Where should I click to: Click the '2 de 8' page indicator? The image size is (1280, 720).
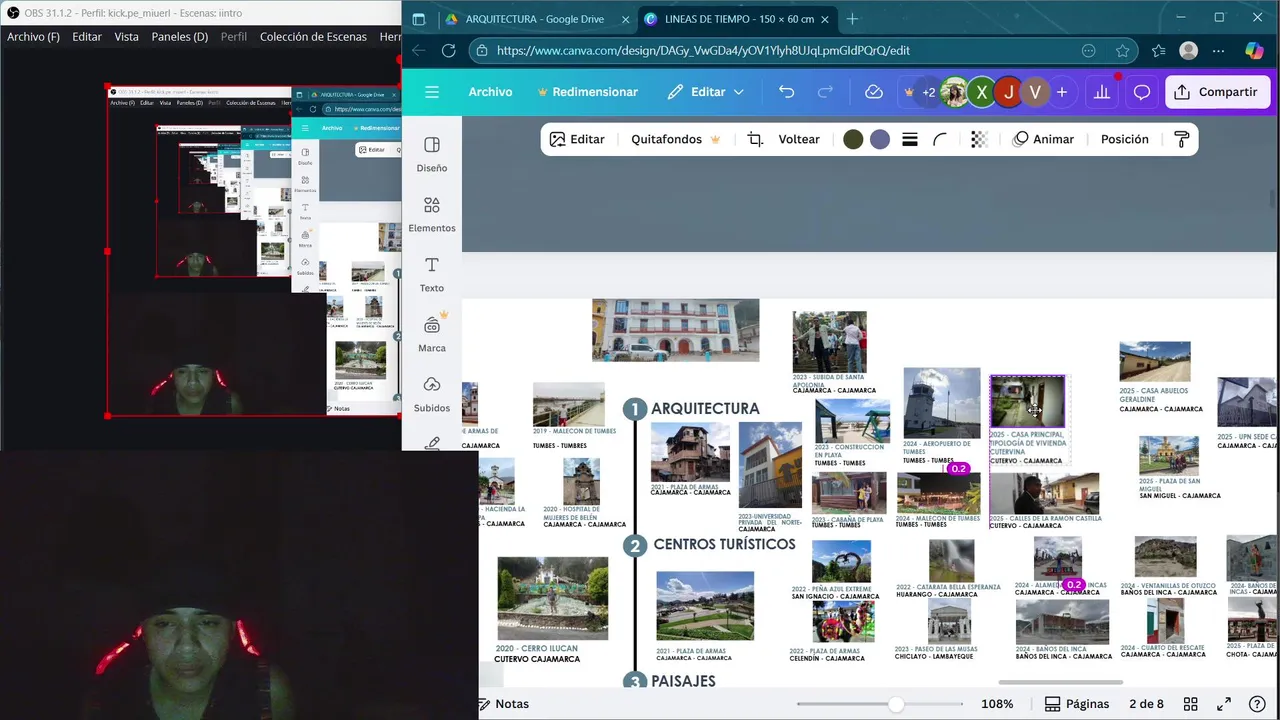[1147, 704]
